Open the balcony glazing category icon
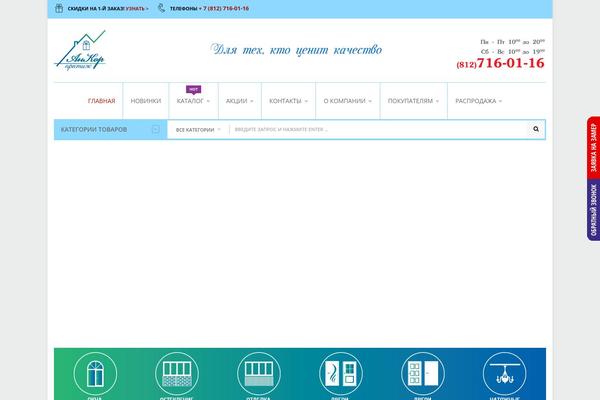The image size is (600, 400). tap(177, 374)
